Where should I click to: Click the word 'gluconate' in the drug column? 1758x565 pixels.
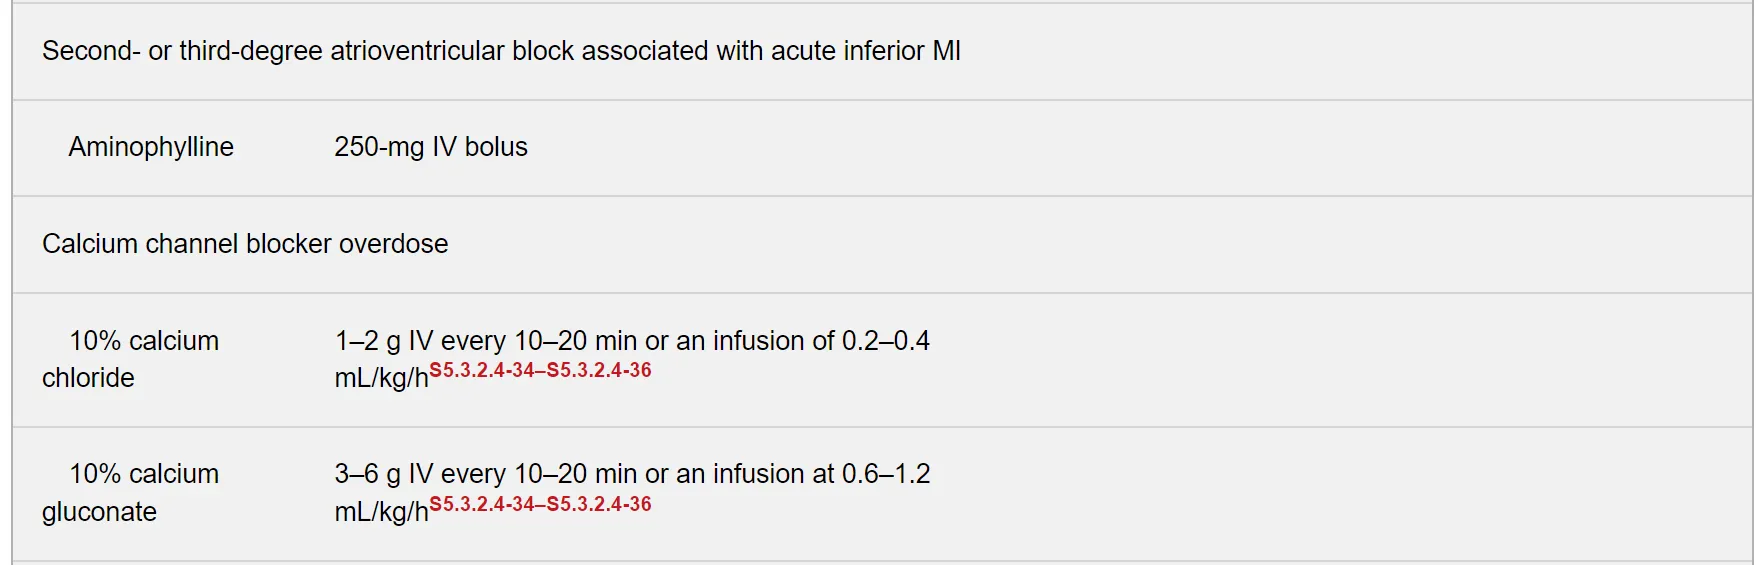(x=99, y=512)
